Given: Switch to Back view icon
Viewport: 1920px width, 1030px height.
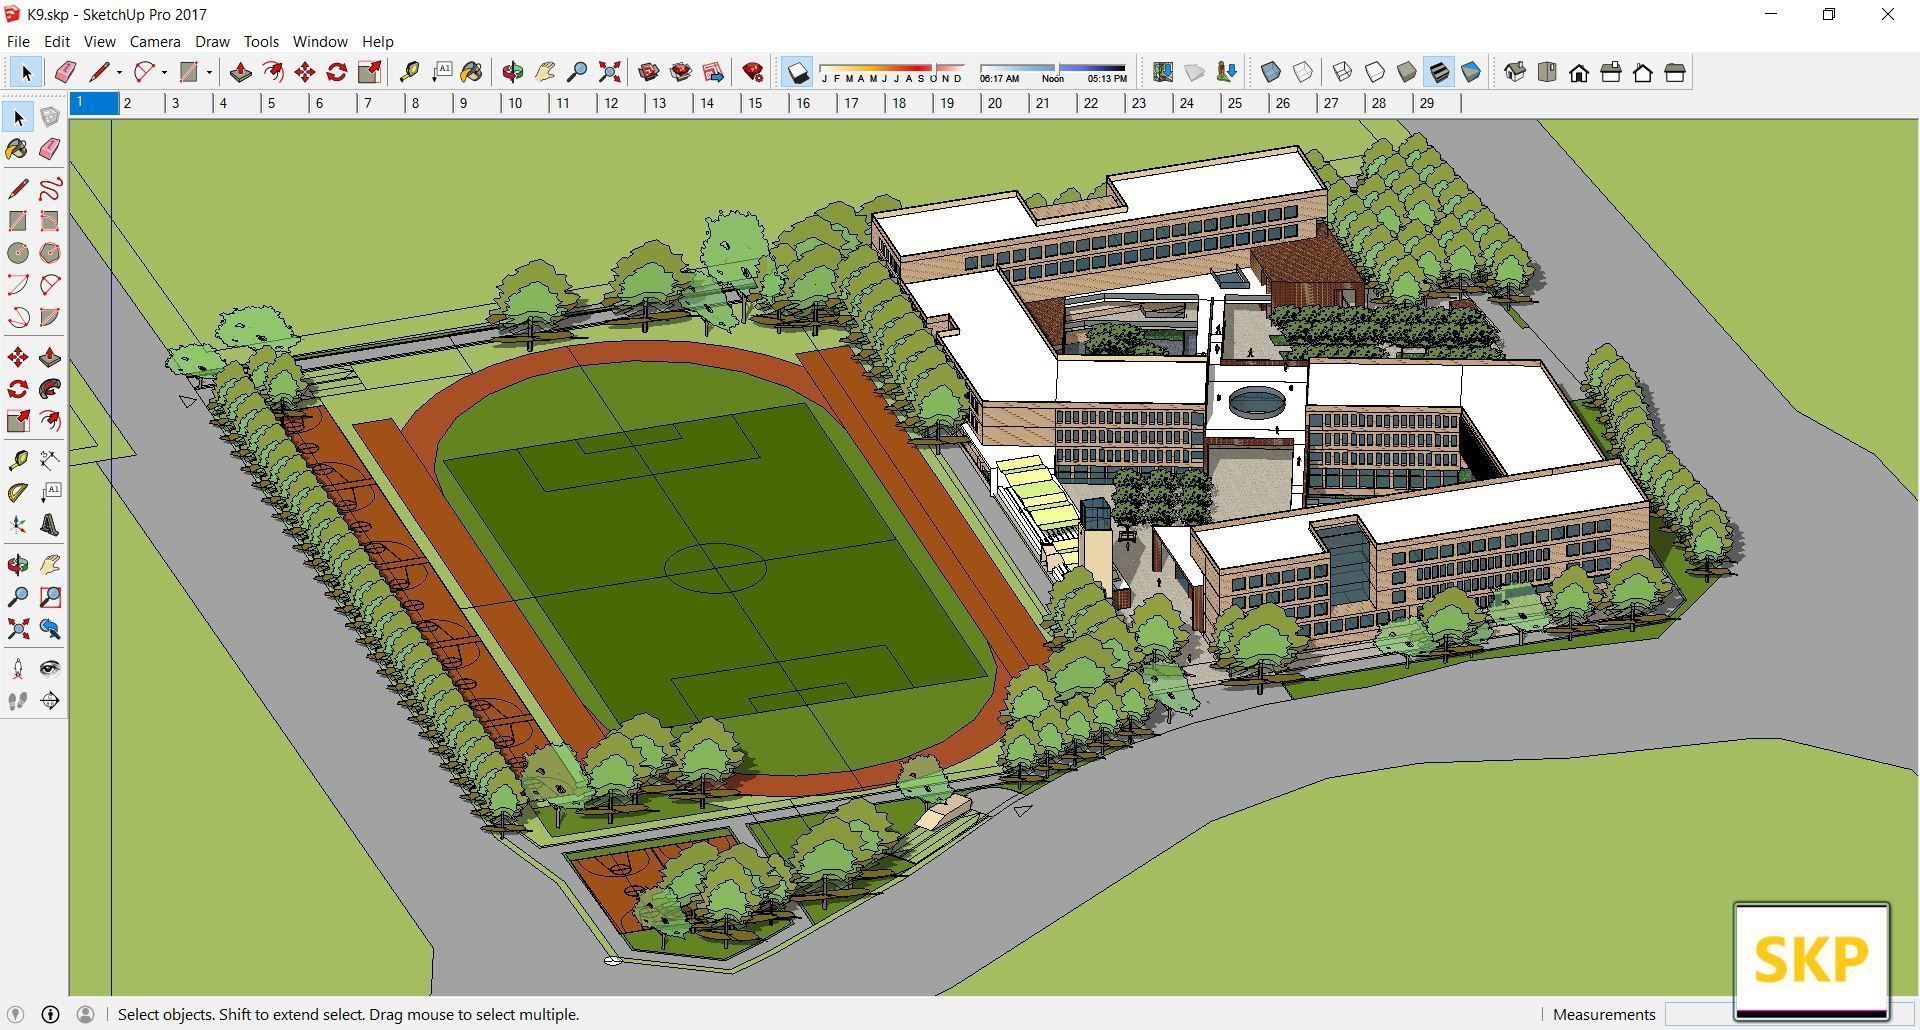Looking at the screenshot, I should pyautogui.click(x=1643, y=72).
